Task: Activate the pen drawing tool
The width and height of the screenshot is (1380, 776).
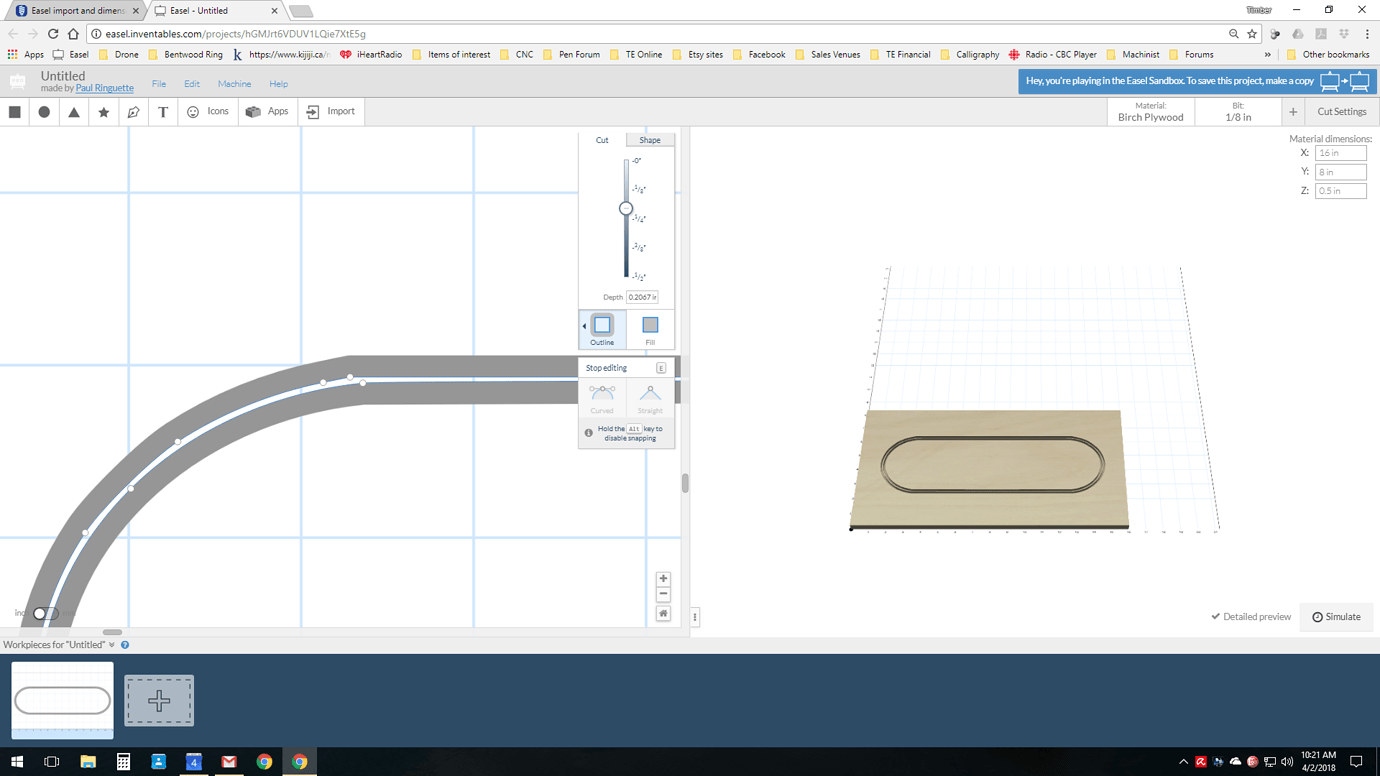Action: [x=134, y=111]
